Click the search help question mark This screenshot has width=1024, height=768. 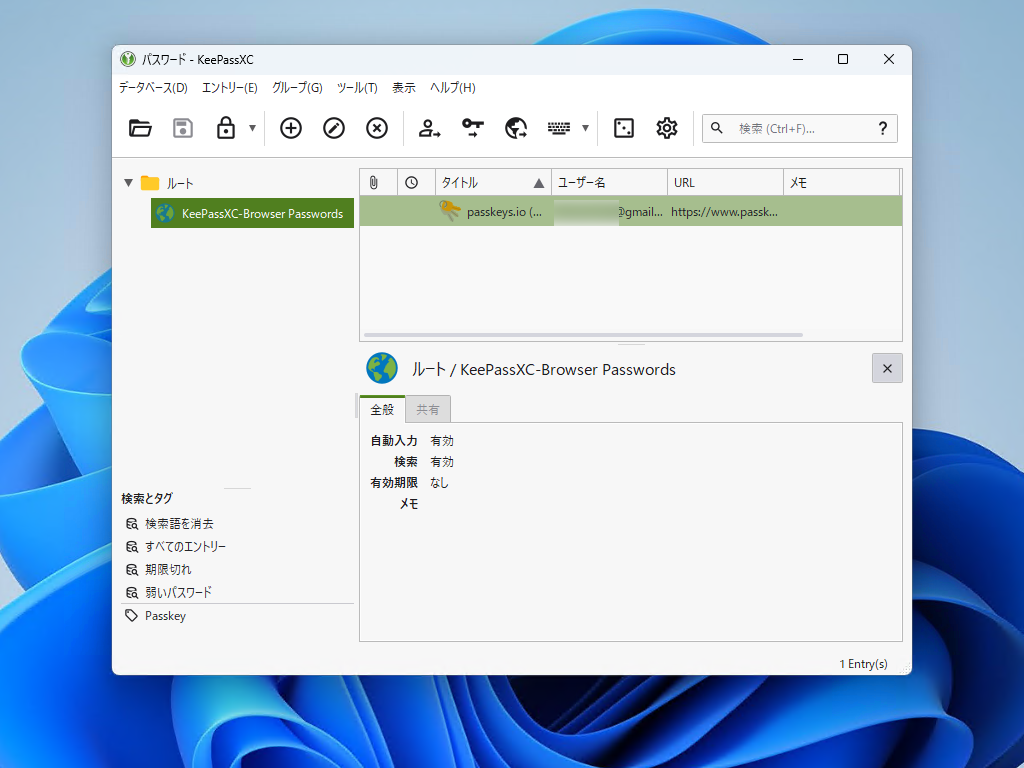881,128
